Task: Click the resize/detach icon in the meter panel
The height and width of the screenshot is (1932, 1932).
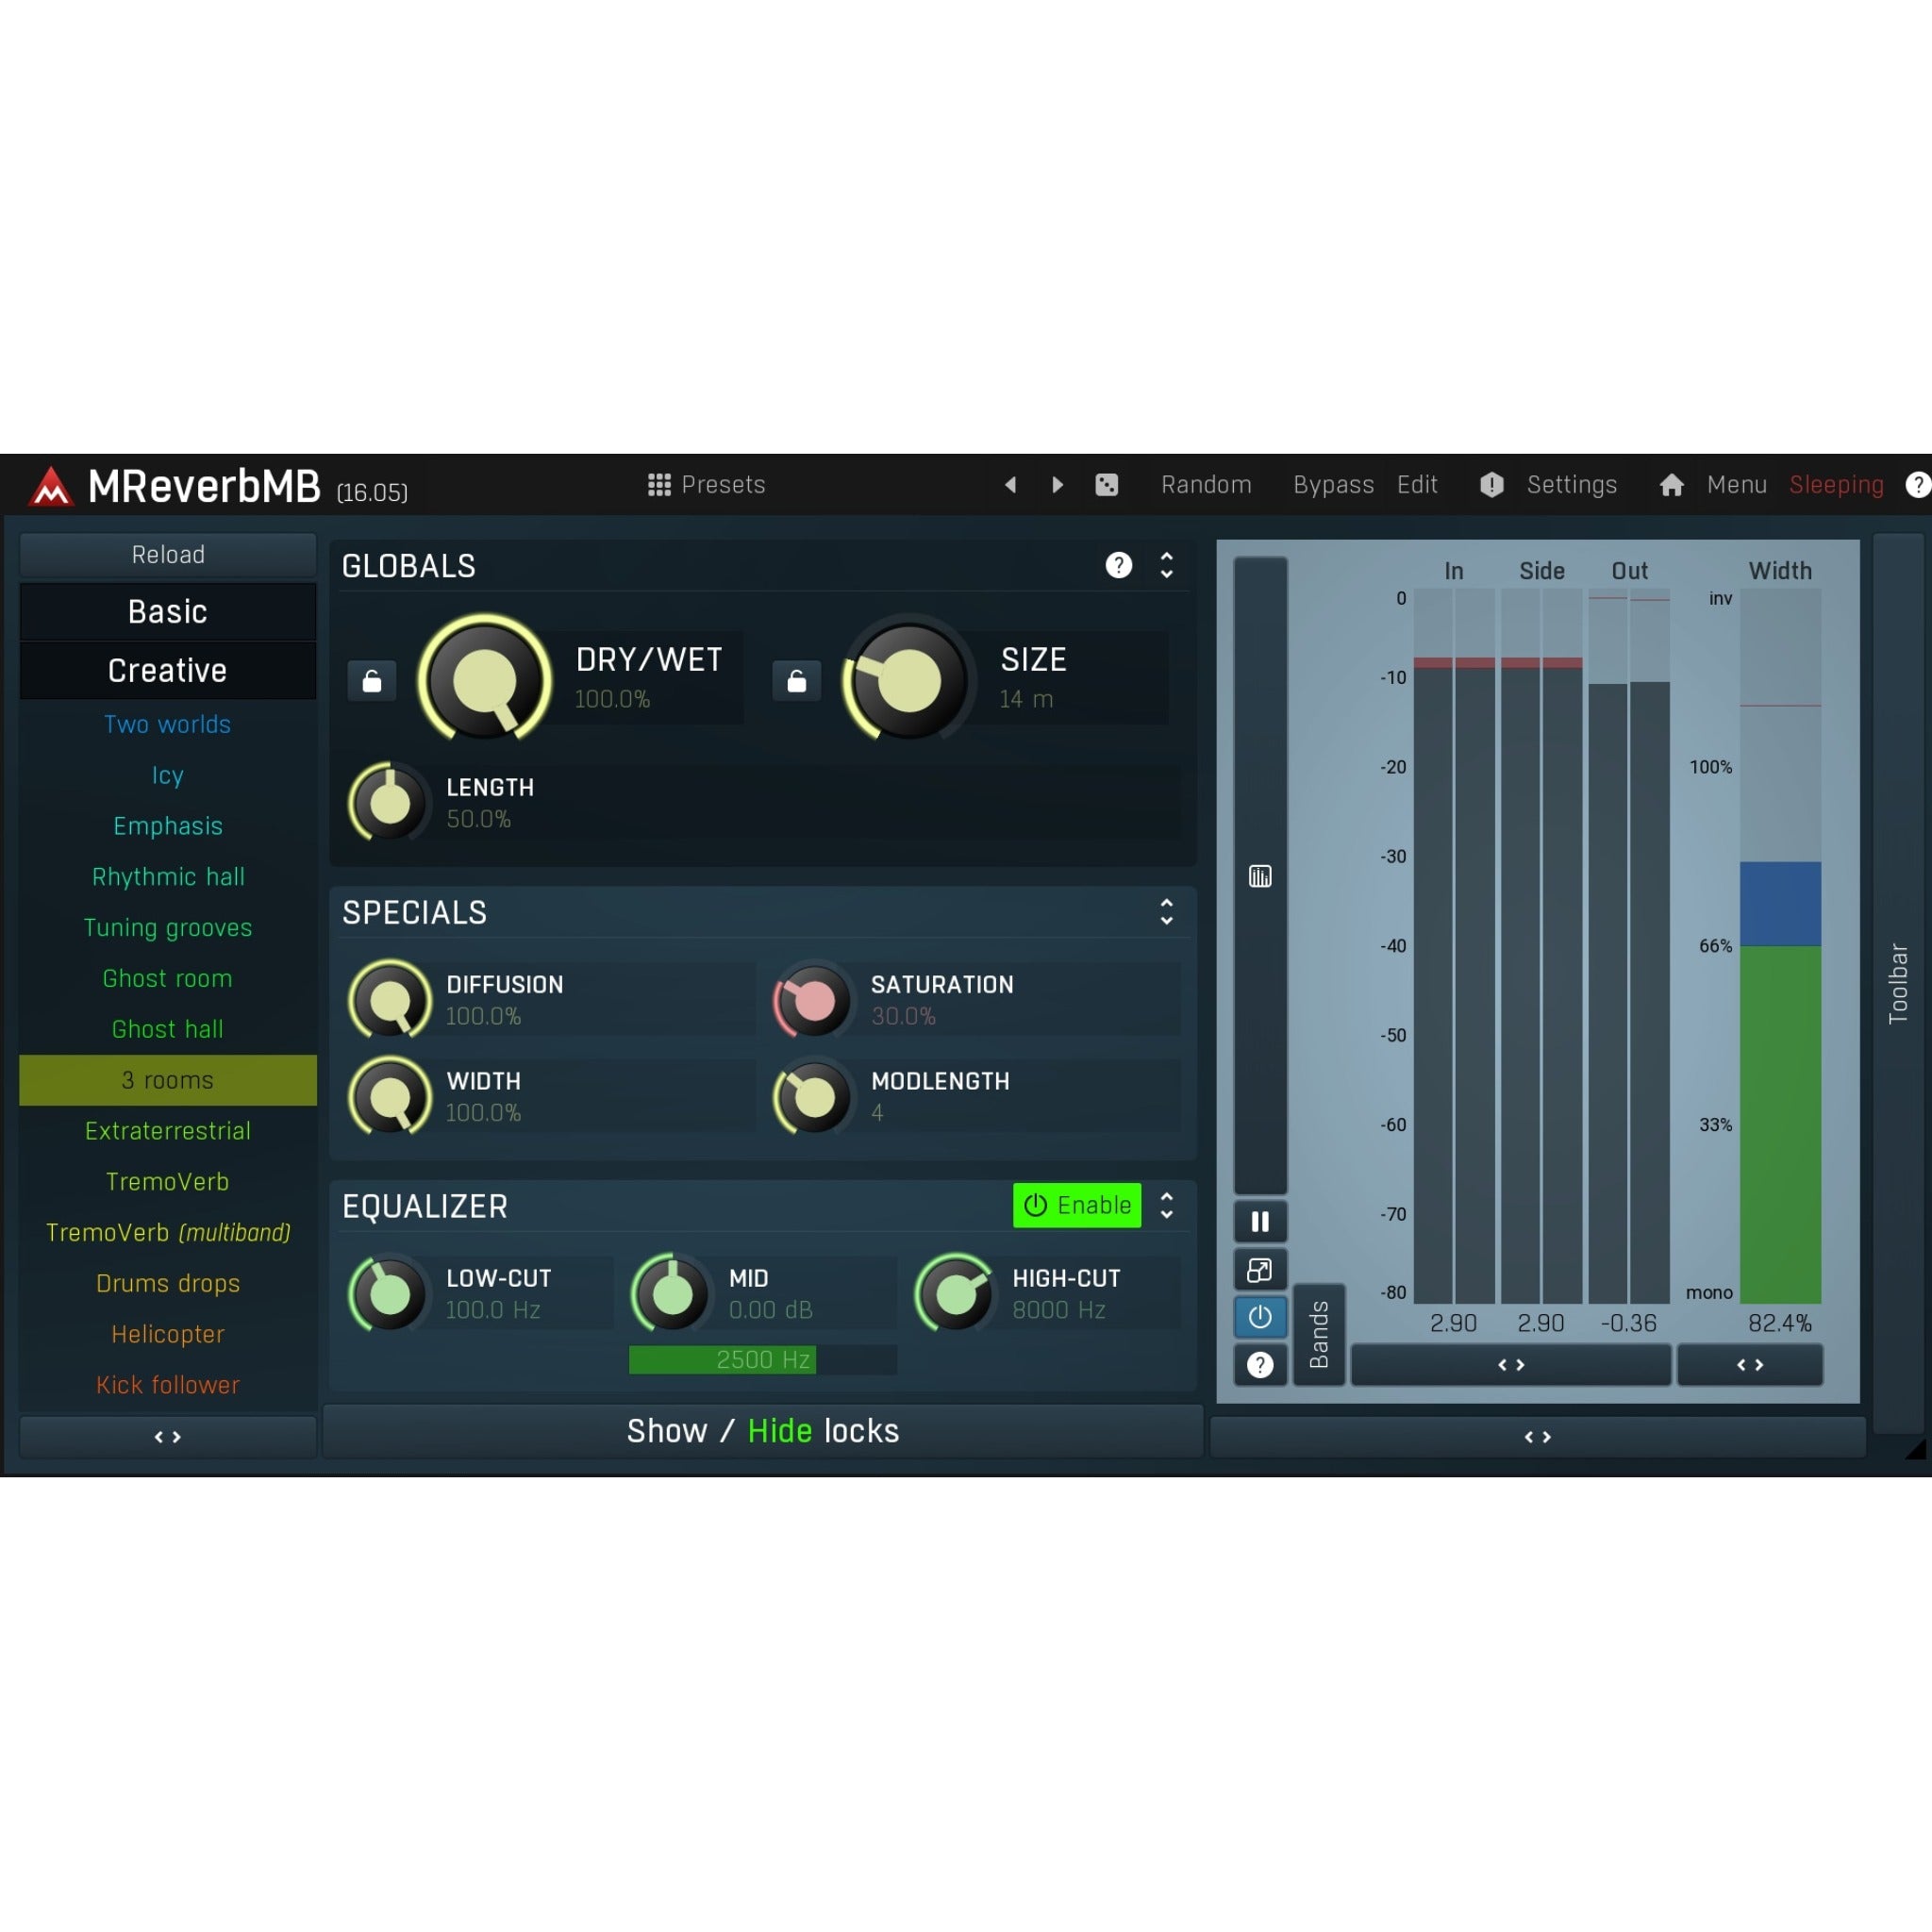Action: (x=1259, y=1270)
